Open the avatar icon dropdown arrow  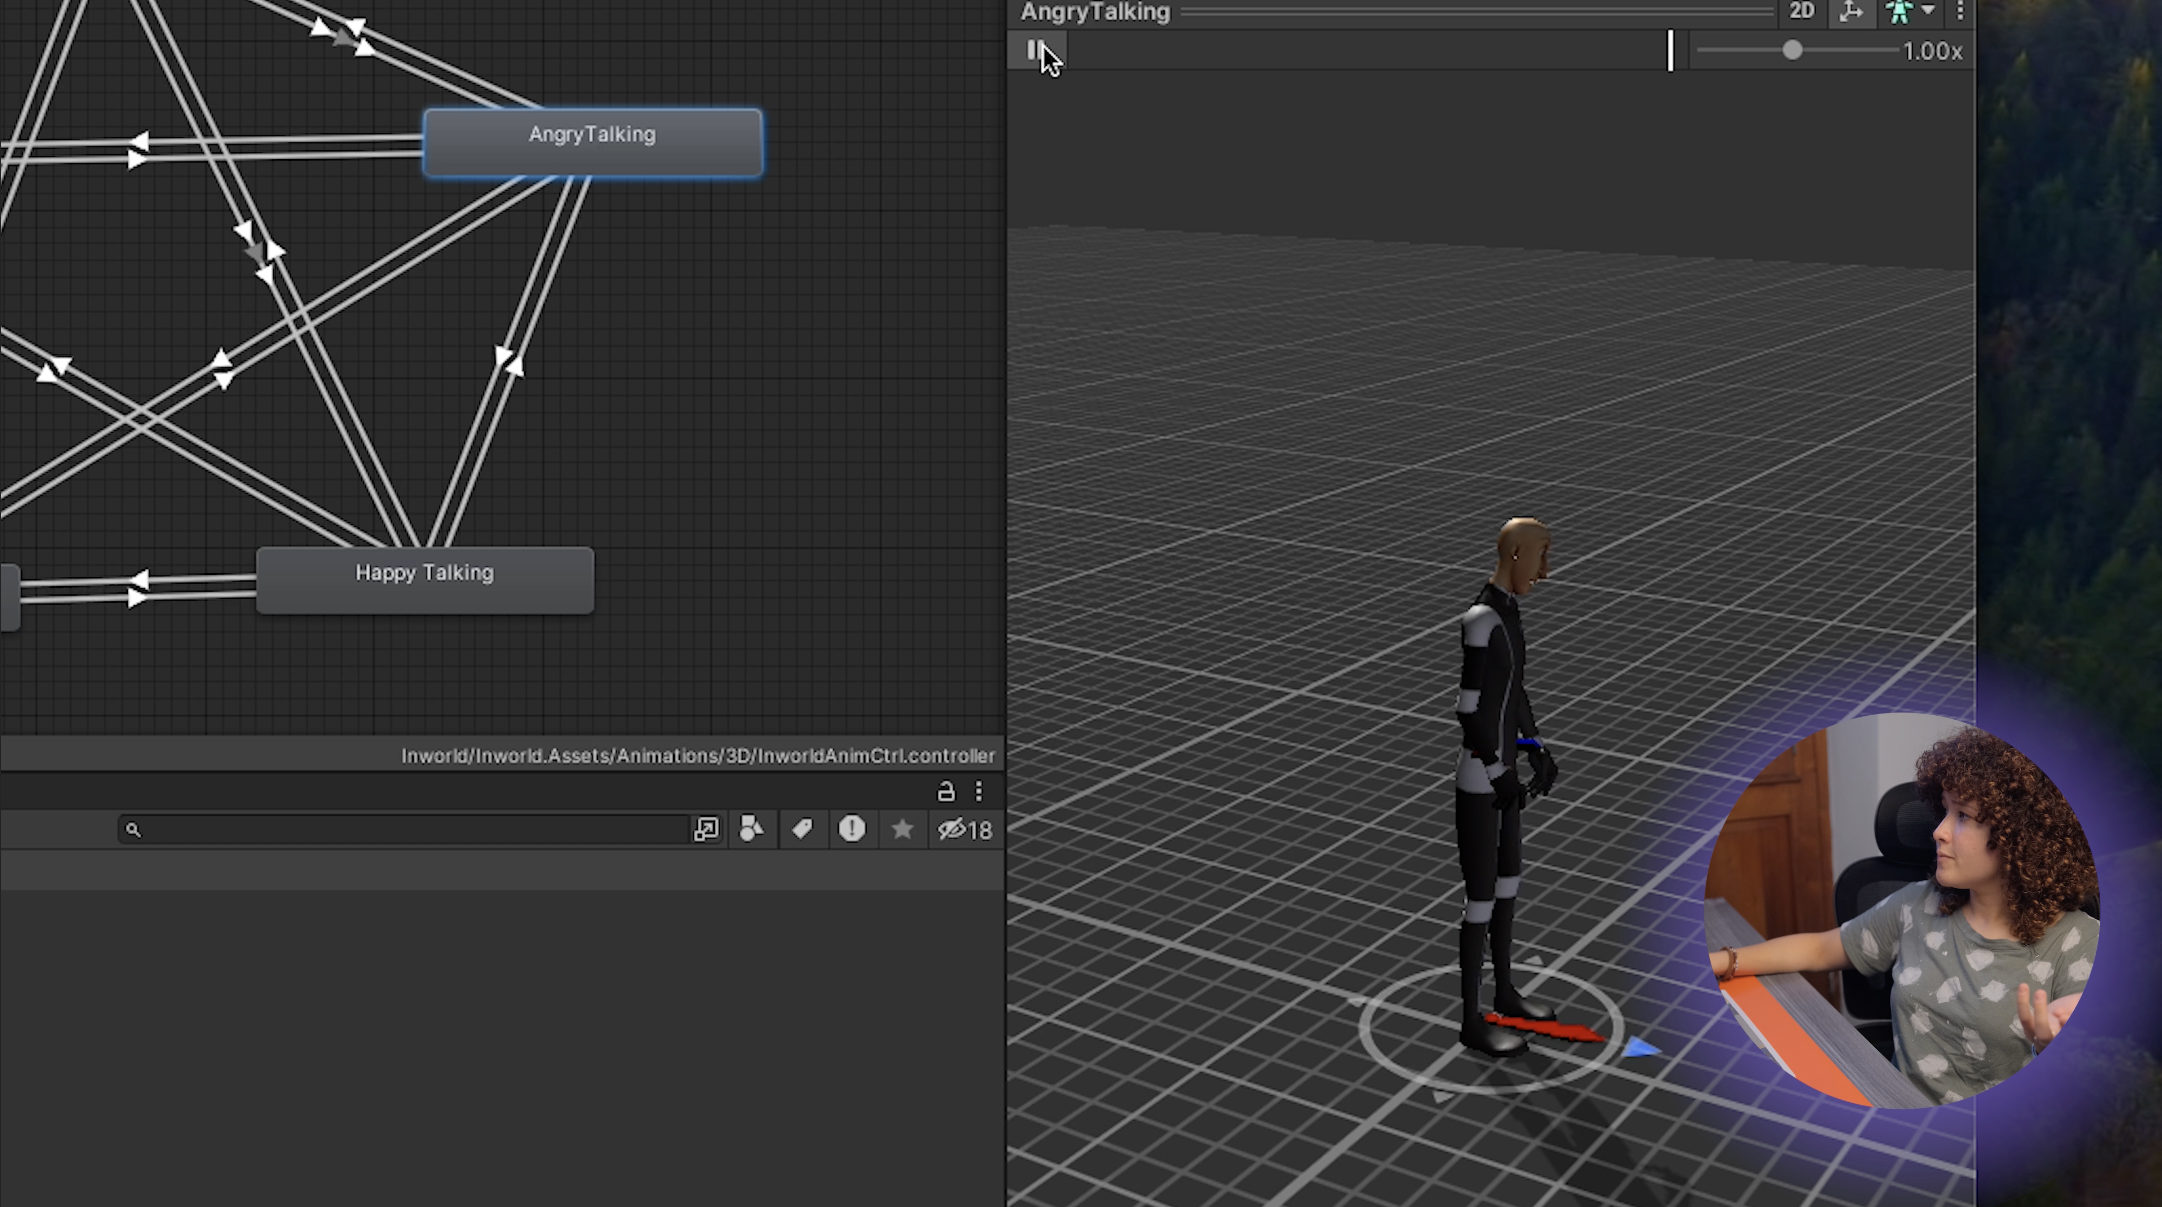coord(1929,13)
